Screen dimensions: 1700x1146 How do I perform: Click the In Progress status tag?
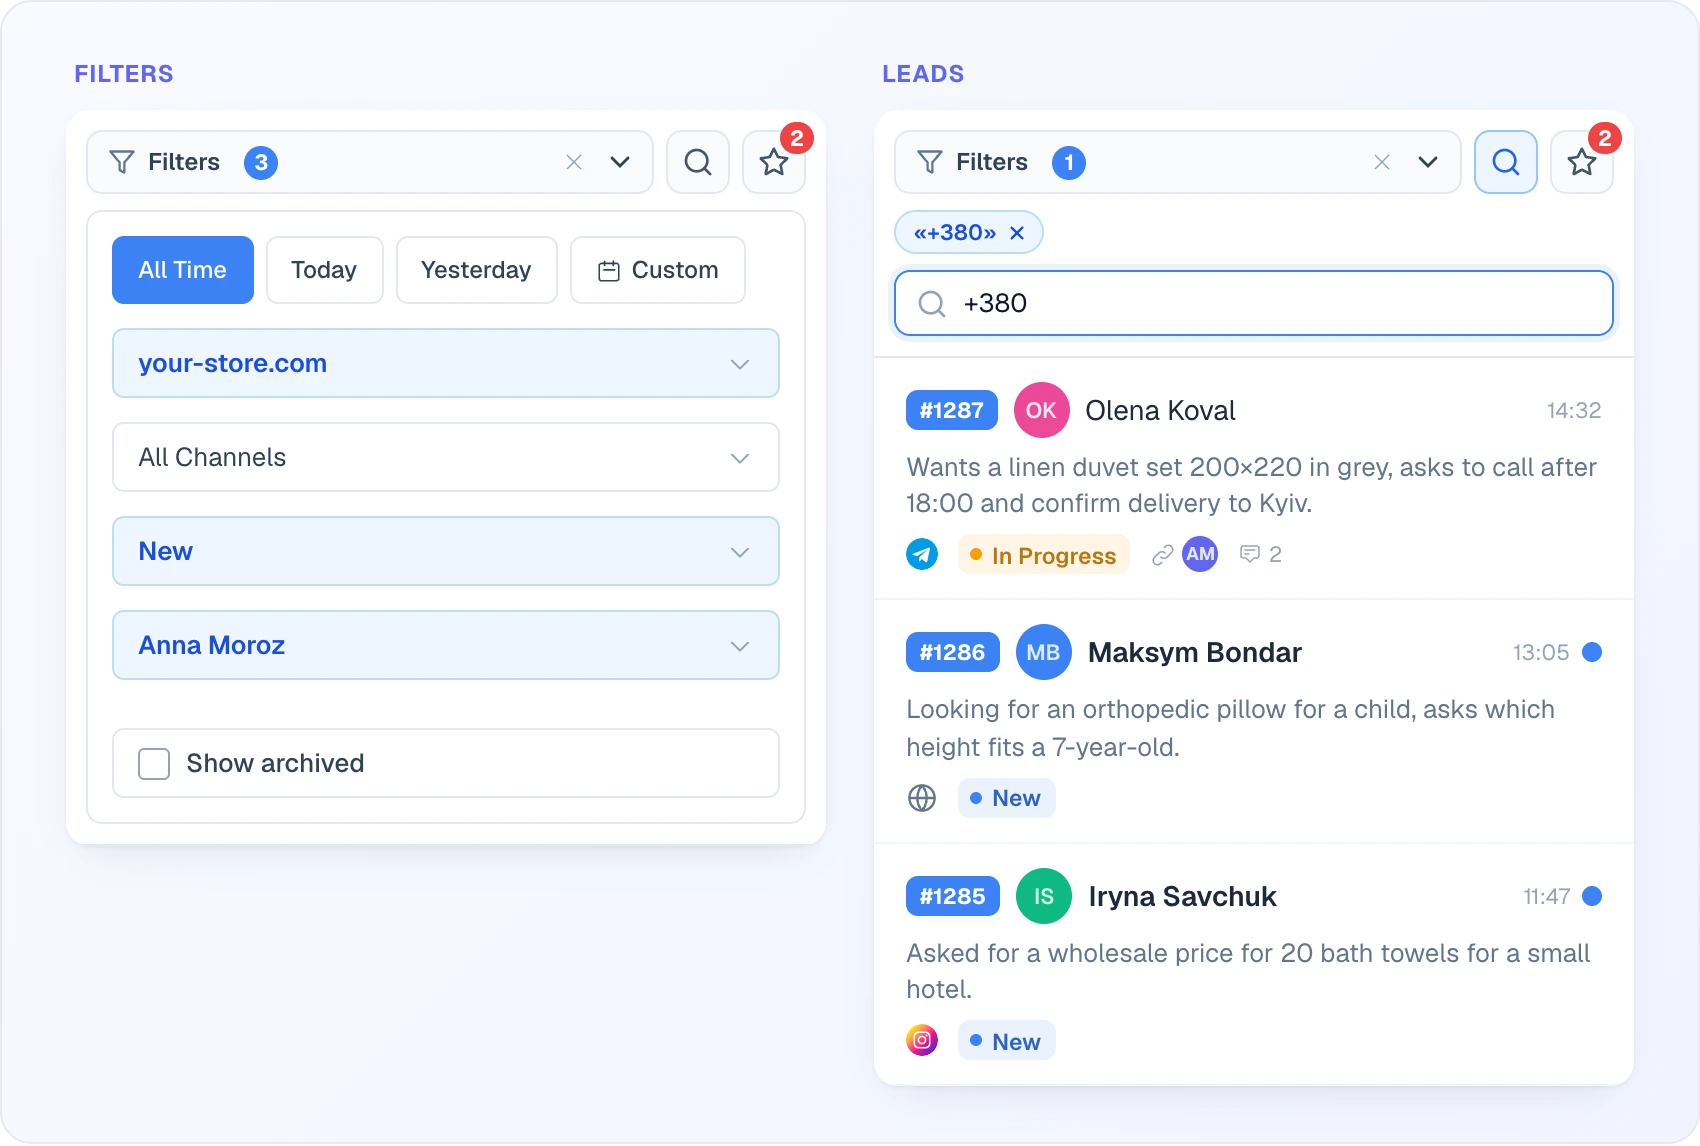tap(1043, 555)
